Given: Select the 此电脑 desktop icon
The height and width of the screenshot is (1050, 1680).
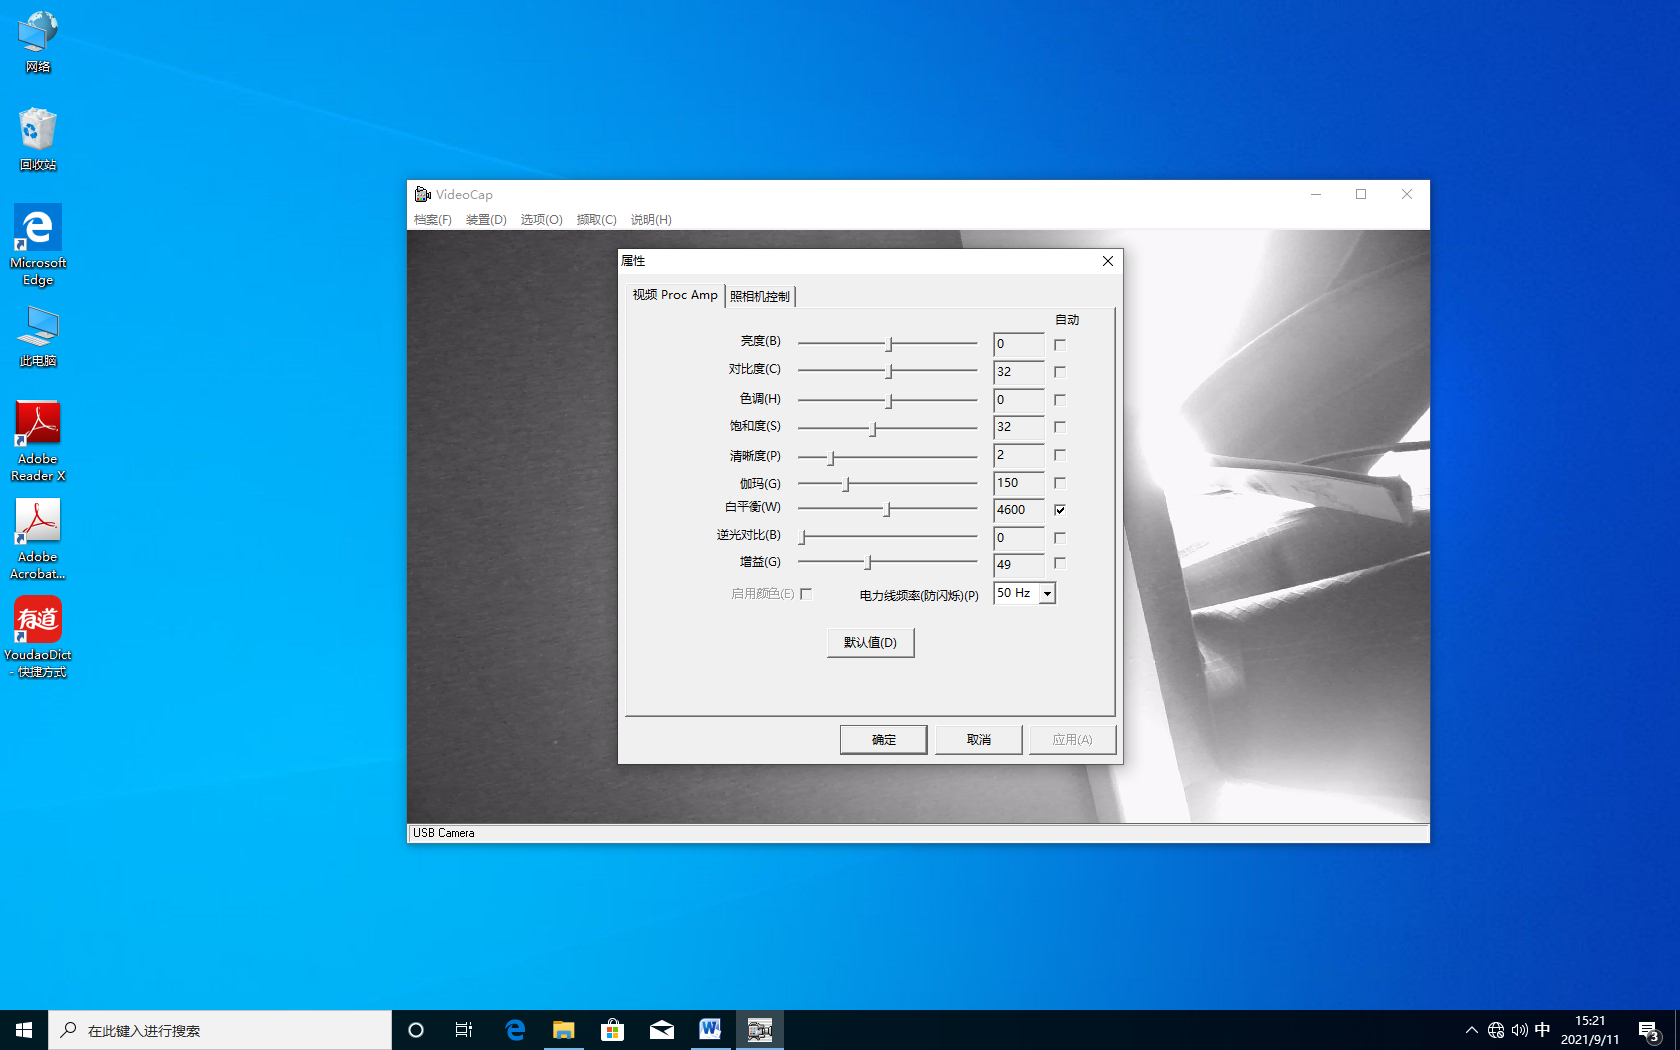Looking at the screenshot, I should pos(38,336).
